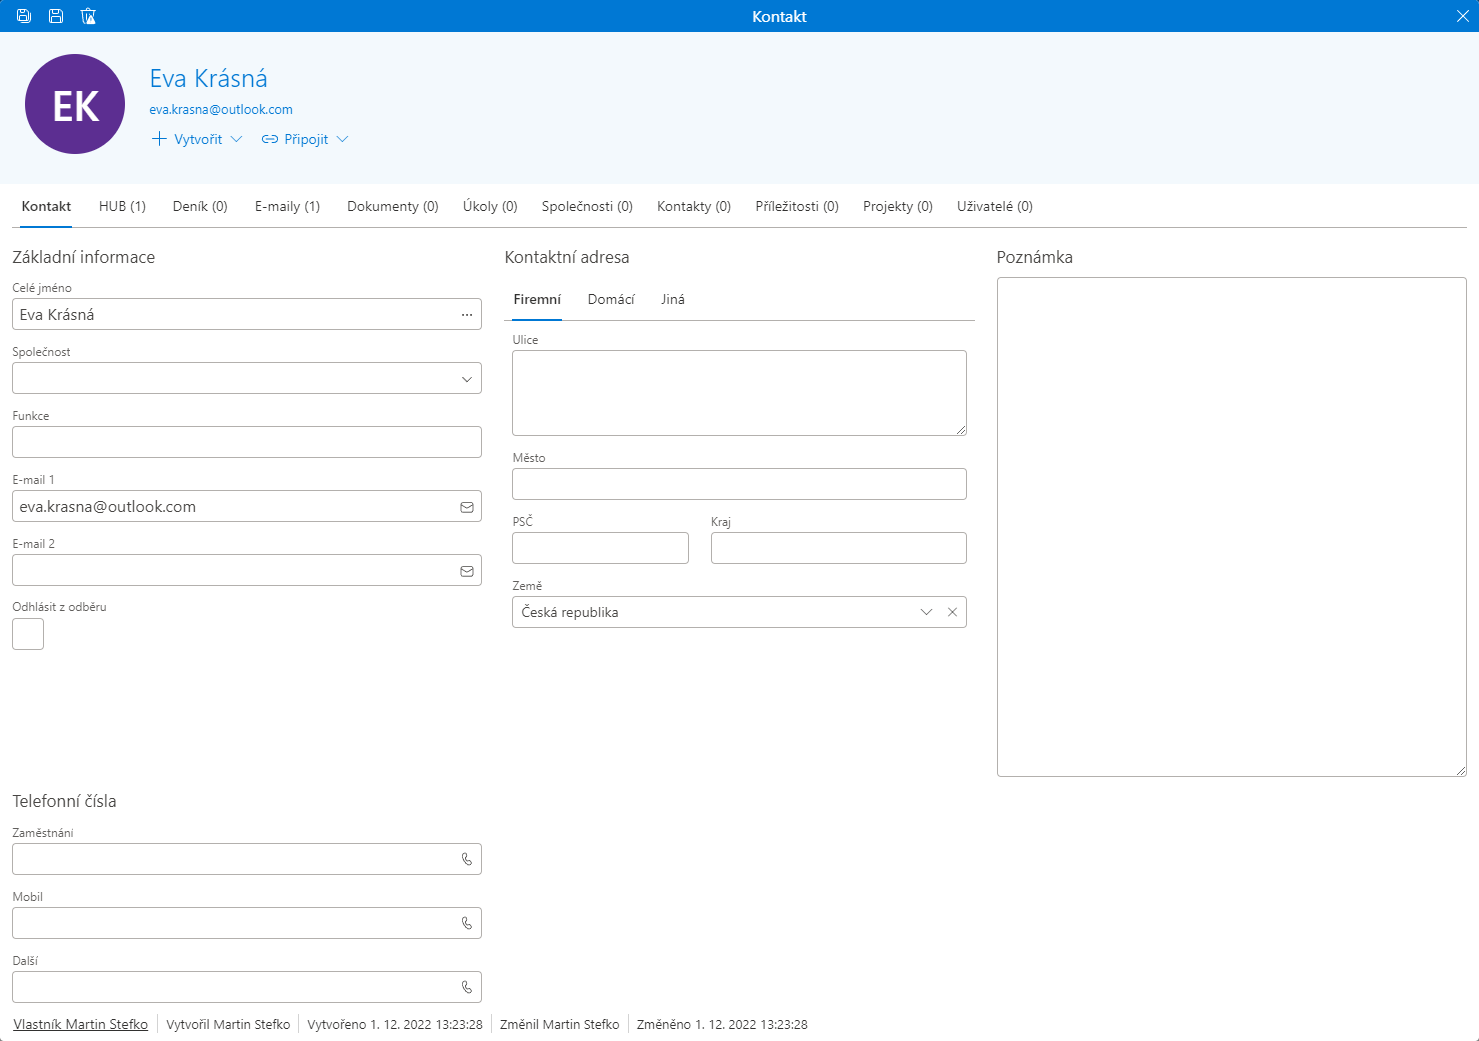Click the phone icon in Zaměstnání field
The width and height of the screenshot is (1479, 1041).
pos(466,859)
